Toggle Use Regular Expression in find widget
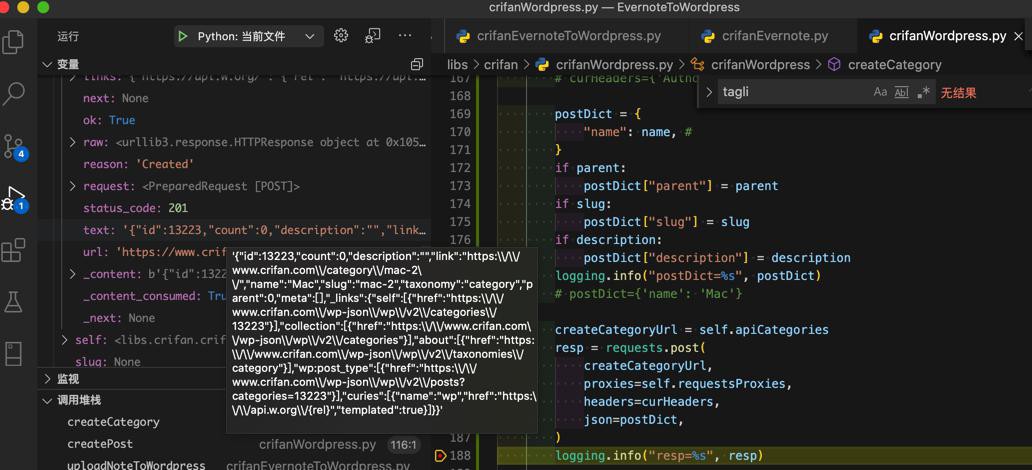Viewport: 1032px width, 470px height. tap(923, 93)
